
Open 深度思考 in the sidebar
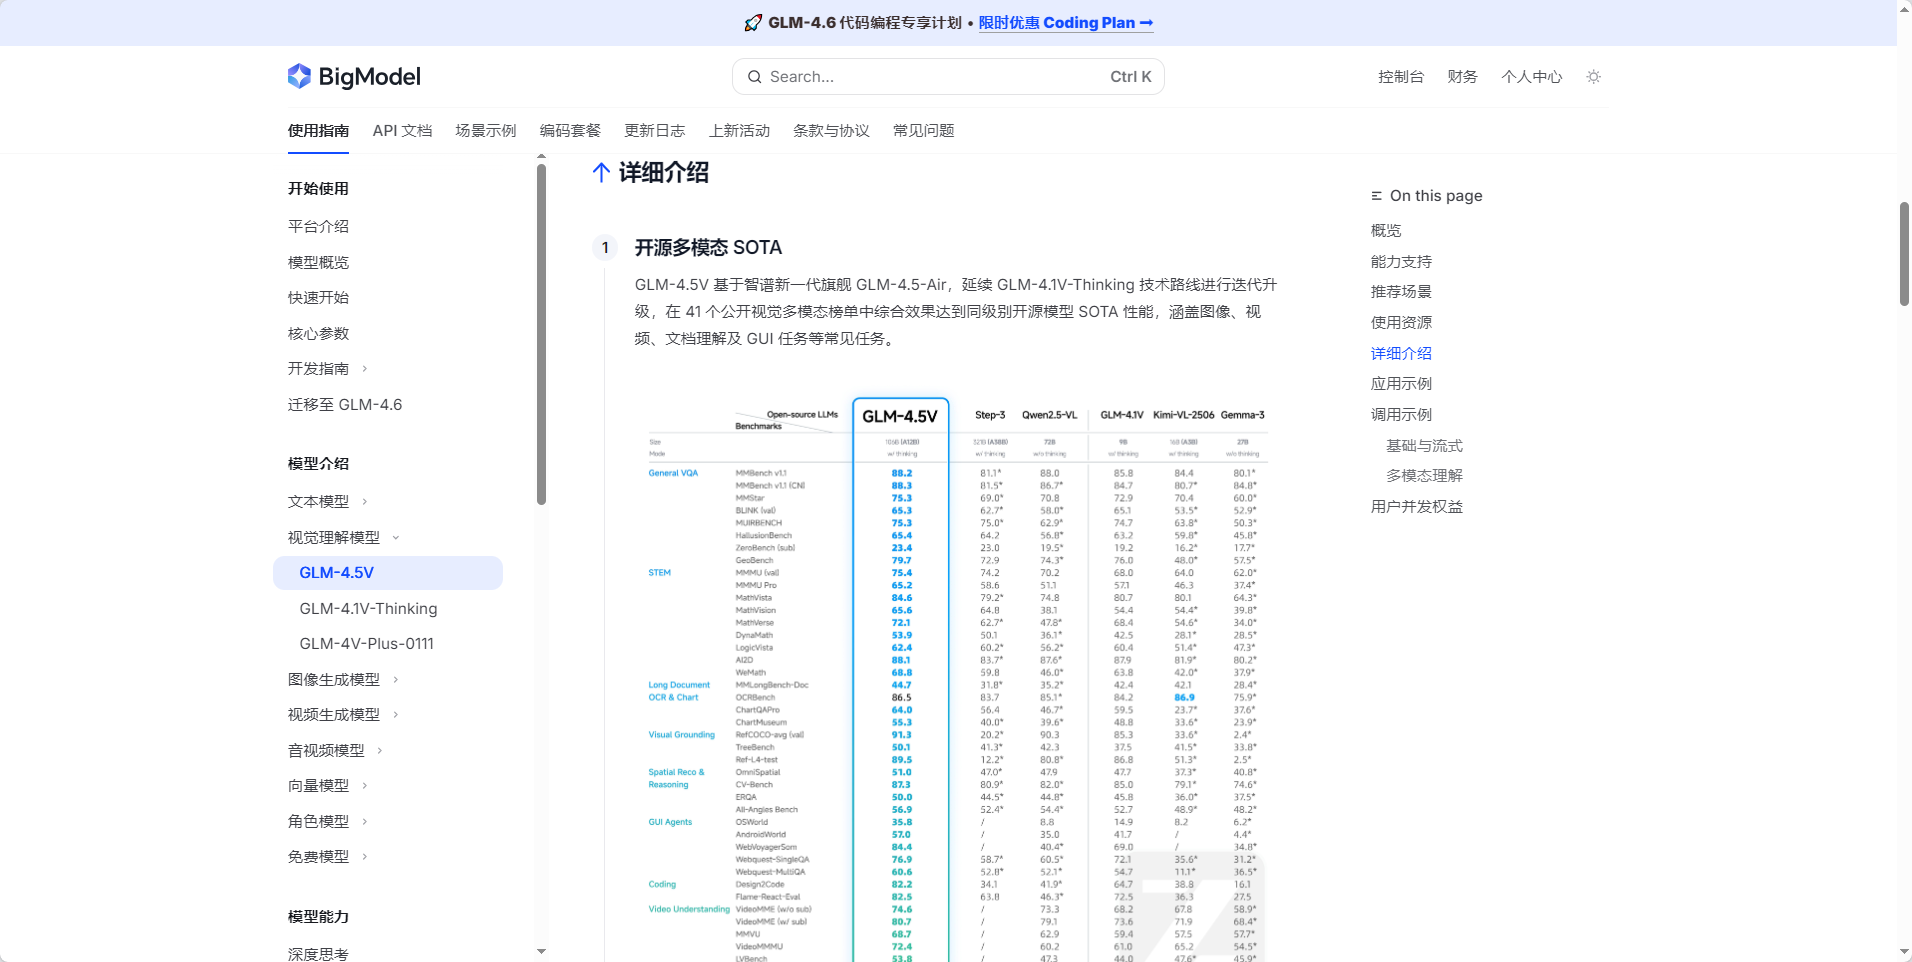point(318,954)
